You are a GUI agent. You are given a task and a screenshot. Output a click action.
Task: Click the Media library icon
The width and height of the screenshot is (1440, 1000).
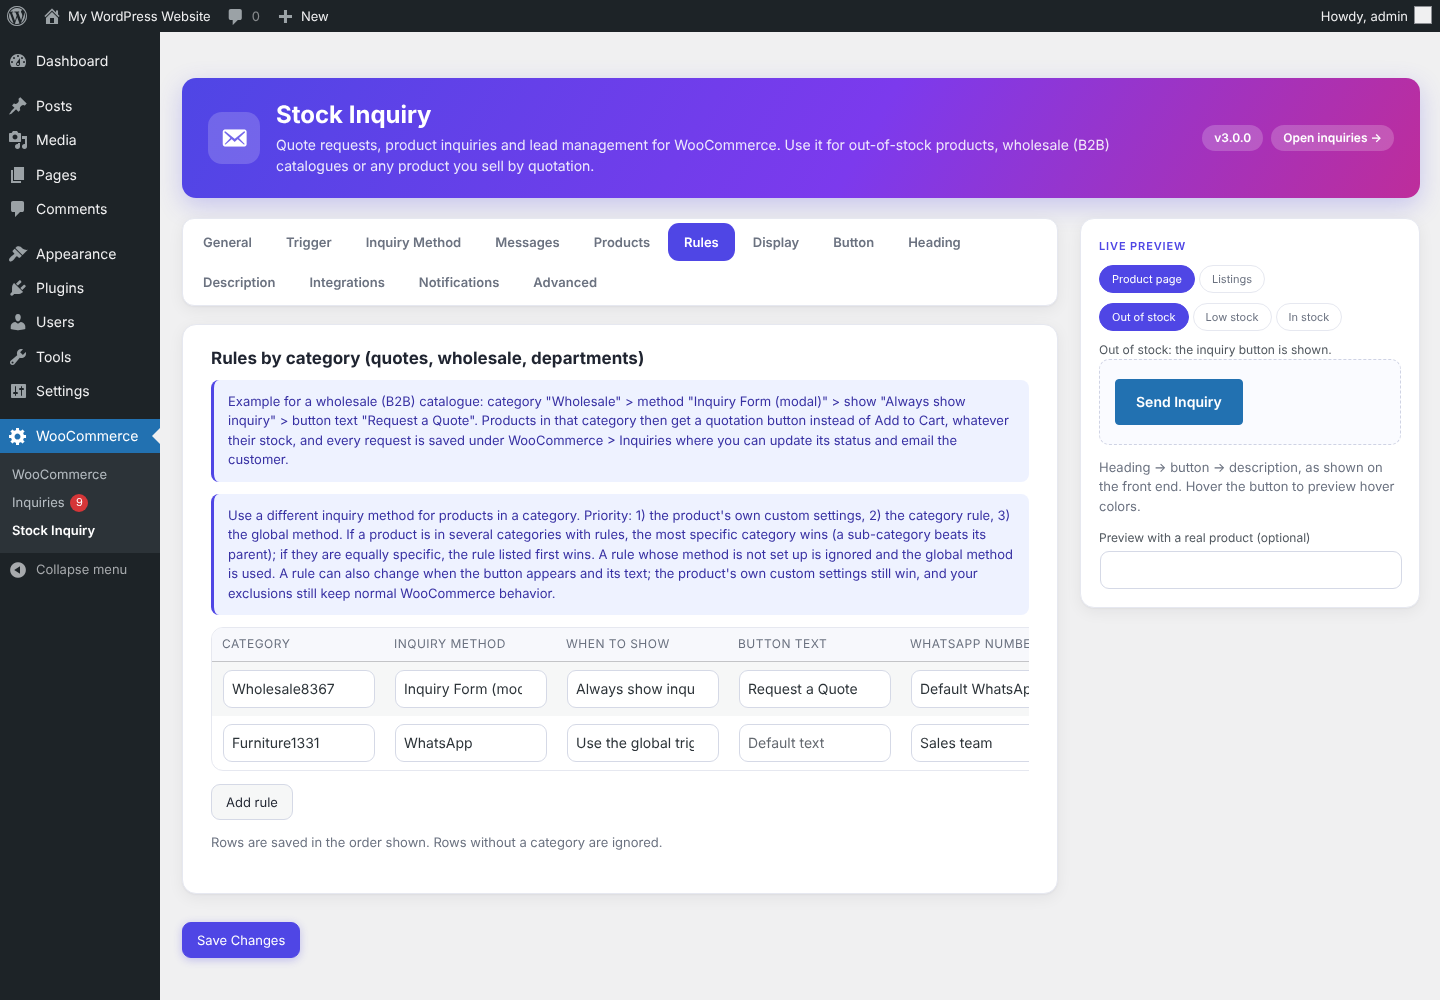tap(18, 140)
